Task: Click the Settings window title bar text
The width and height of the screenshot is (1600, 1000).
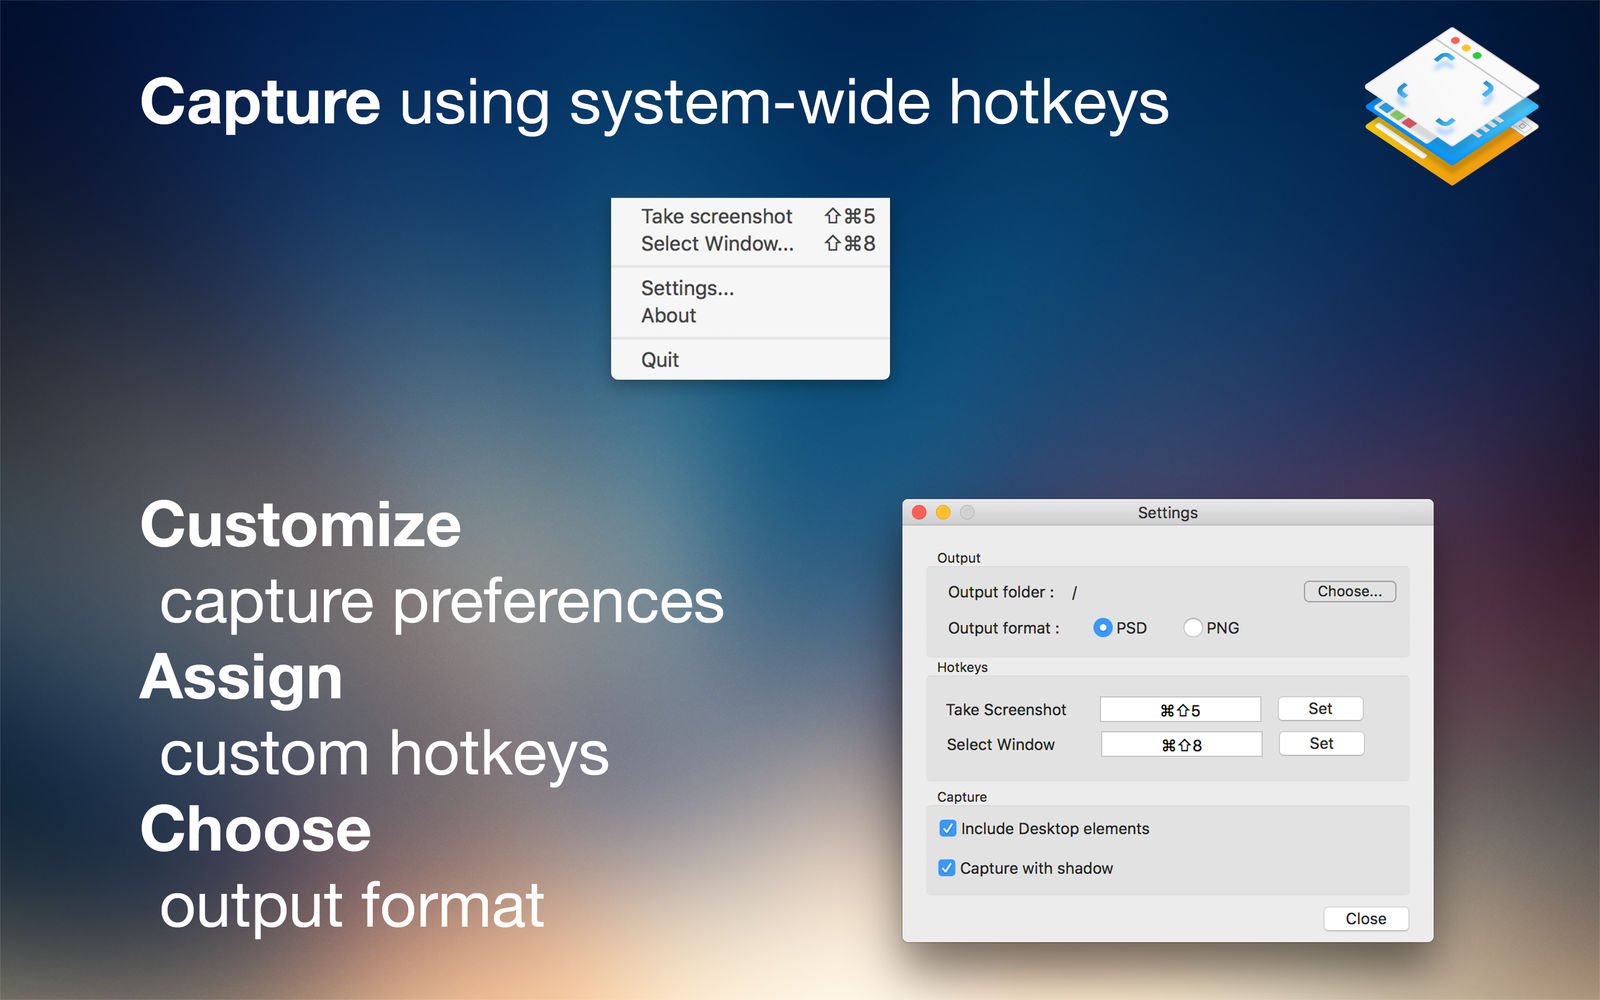Action: [x=1168, y=512]
